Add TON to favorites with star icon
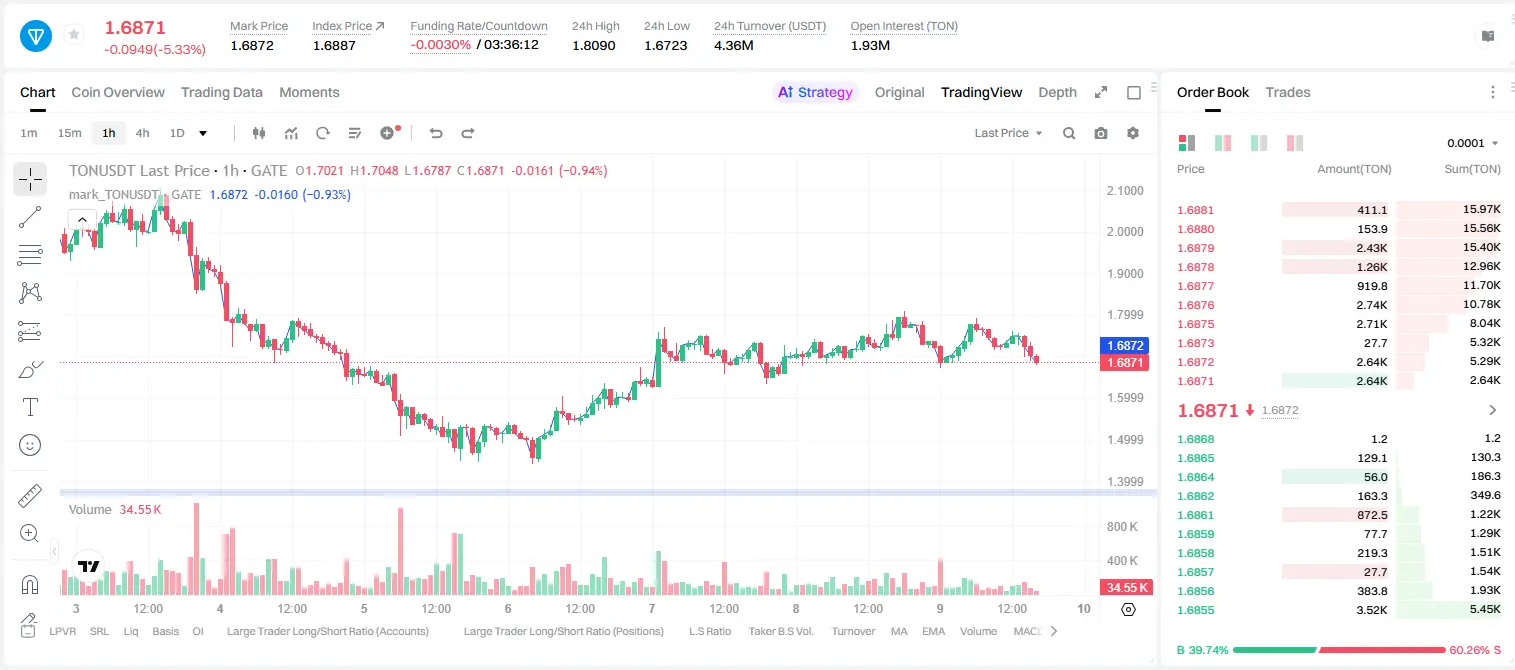Screen dimensions: 1515x670 coord(74,35)
